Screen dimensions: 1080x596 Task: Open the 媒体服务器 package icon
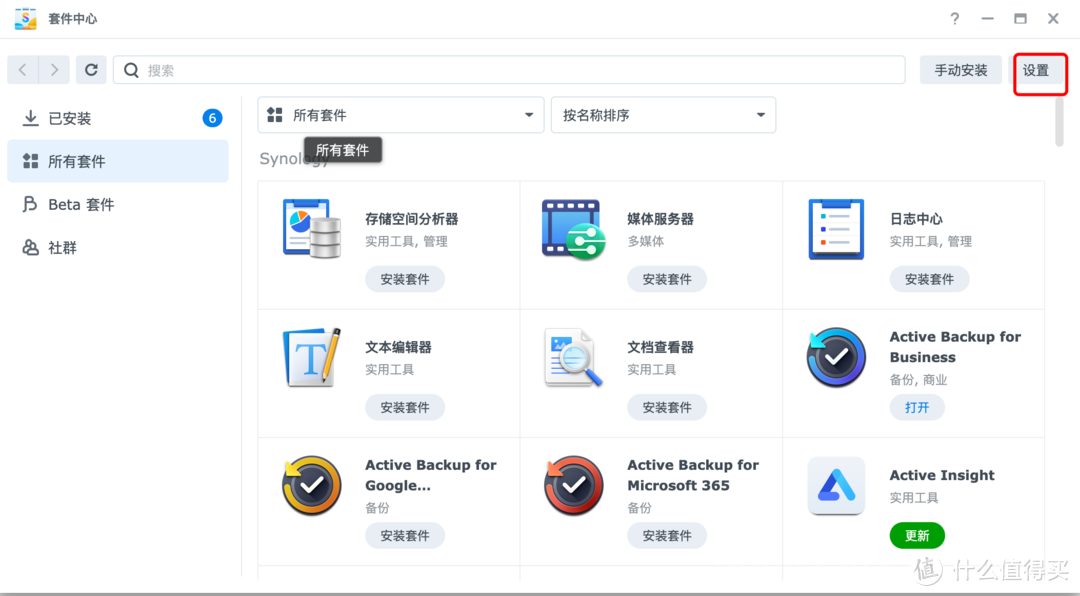click(x=574, y=229)
